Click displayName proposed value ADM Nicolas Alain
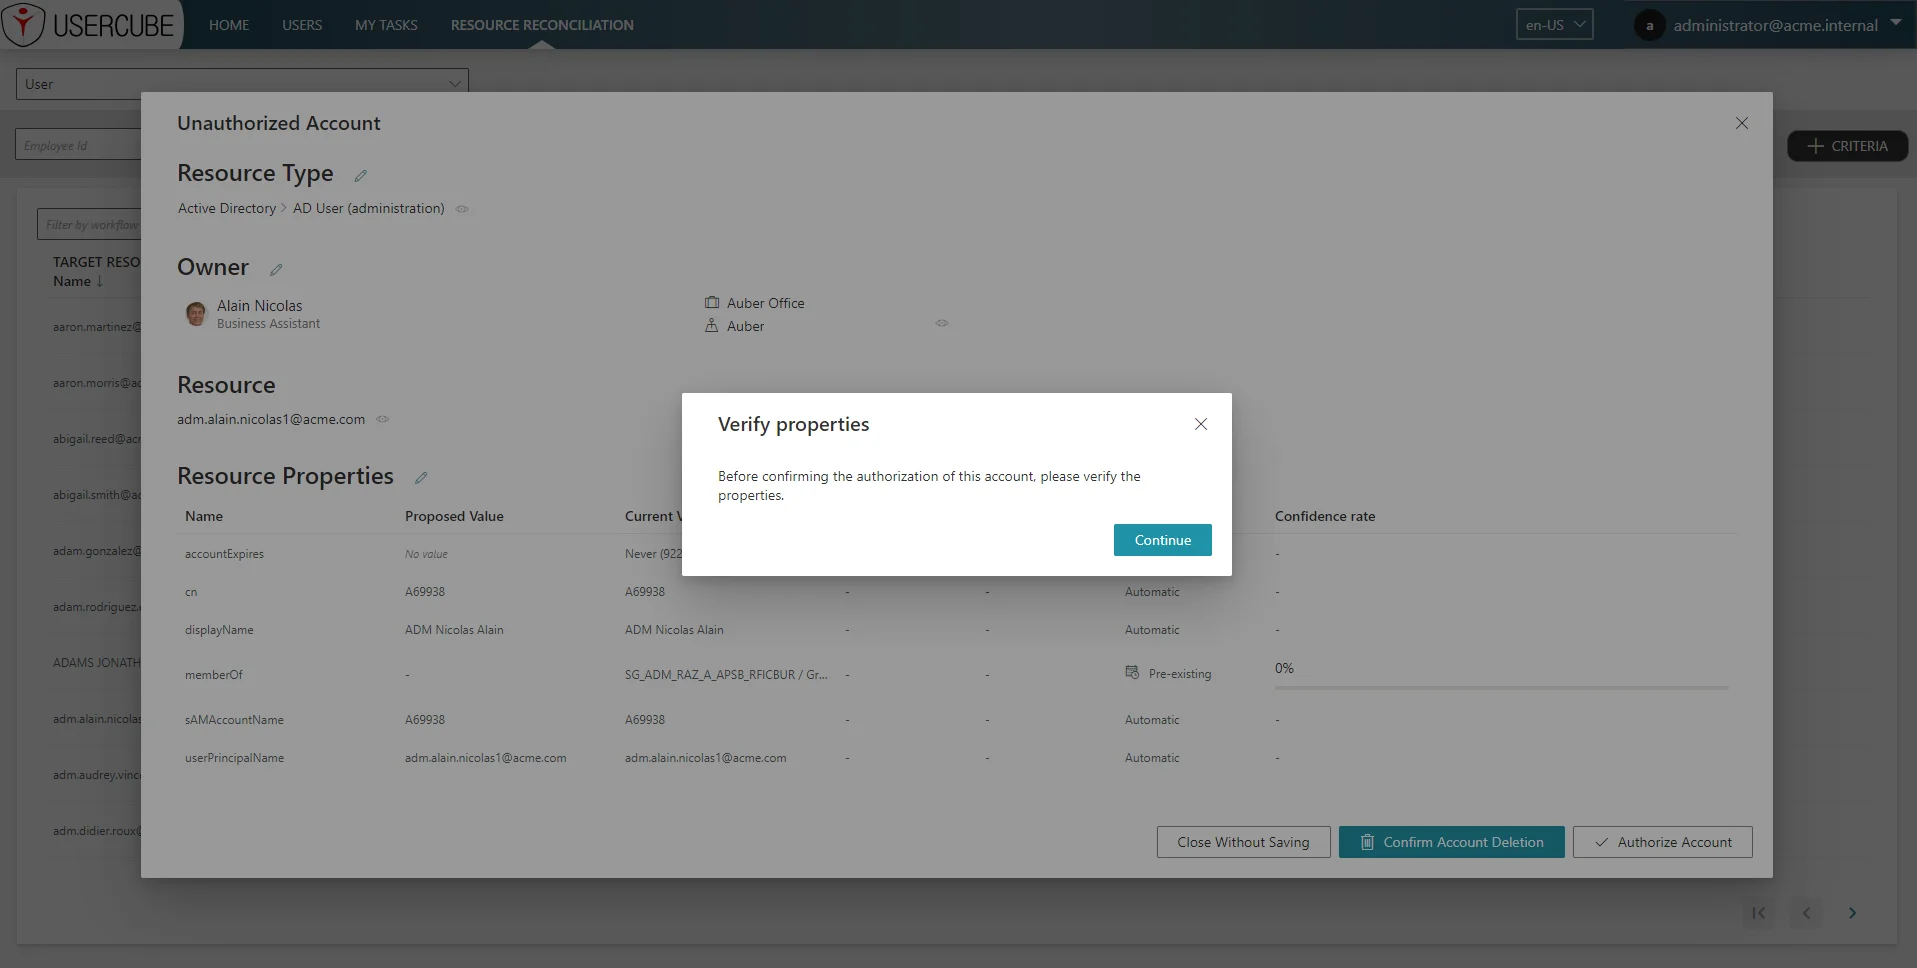The width and height of the screenshot is (1917, 968). tap(454, 630)
